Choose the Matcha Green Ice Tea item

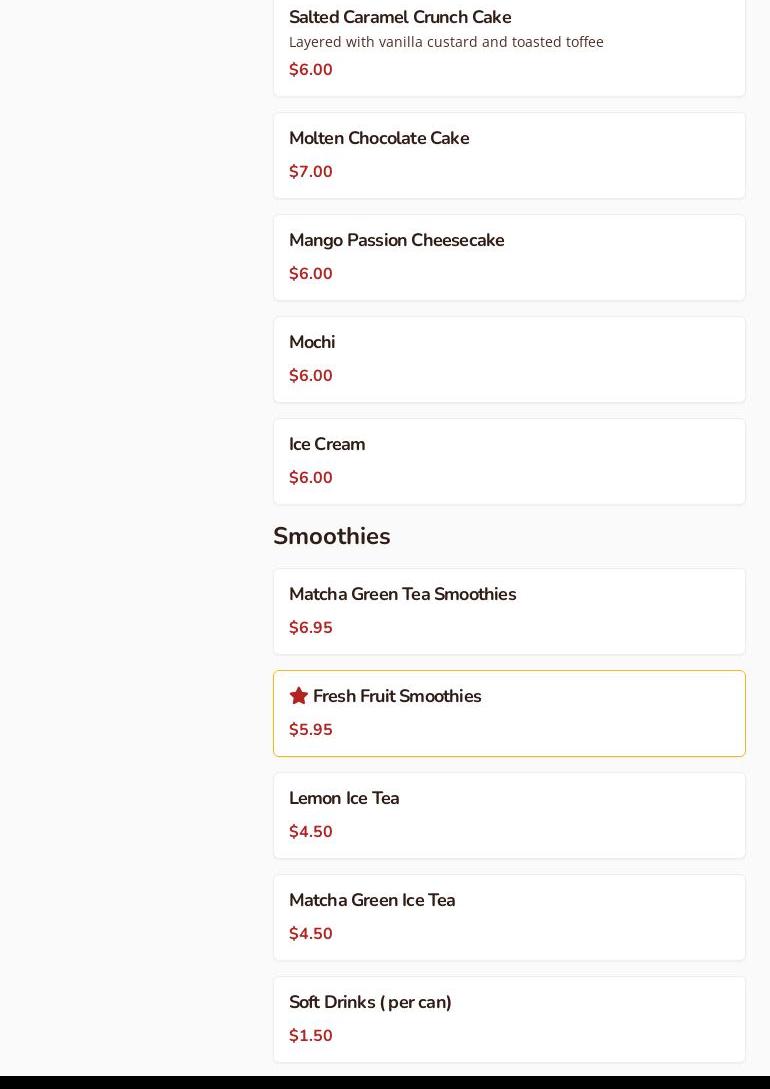click(x=372, y=900)
